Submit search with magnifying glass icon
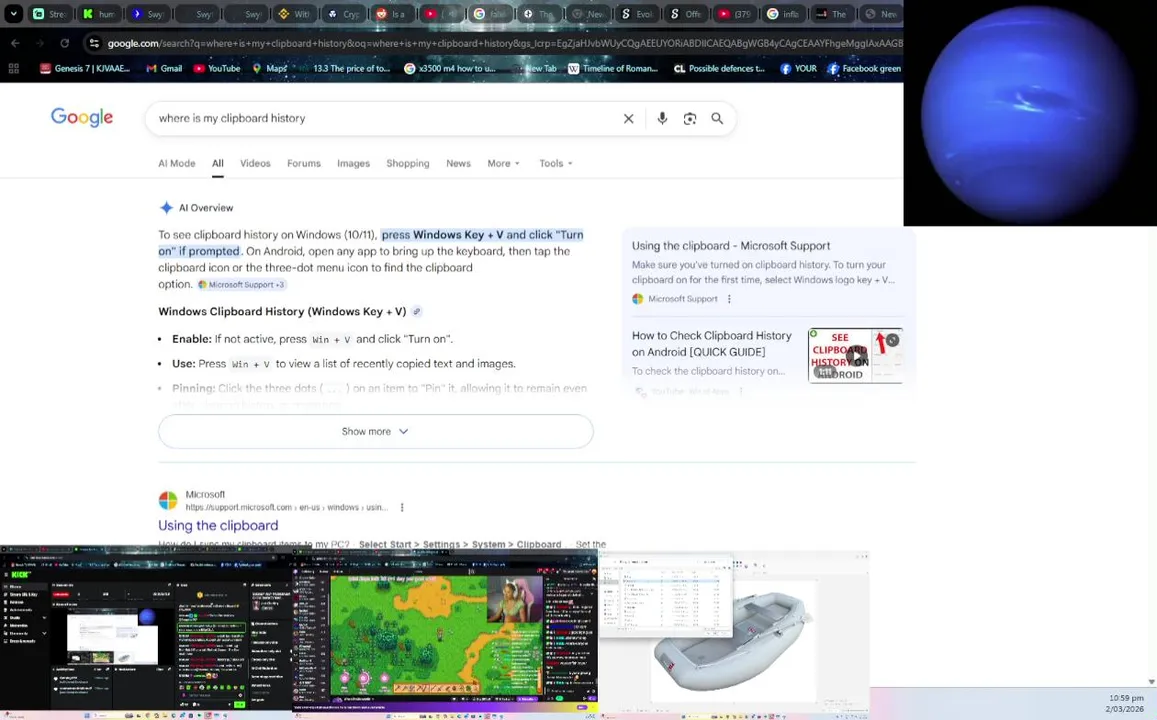Image resolution: width=1157 pixels, height=720 pixels. (x=716, y=118)
